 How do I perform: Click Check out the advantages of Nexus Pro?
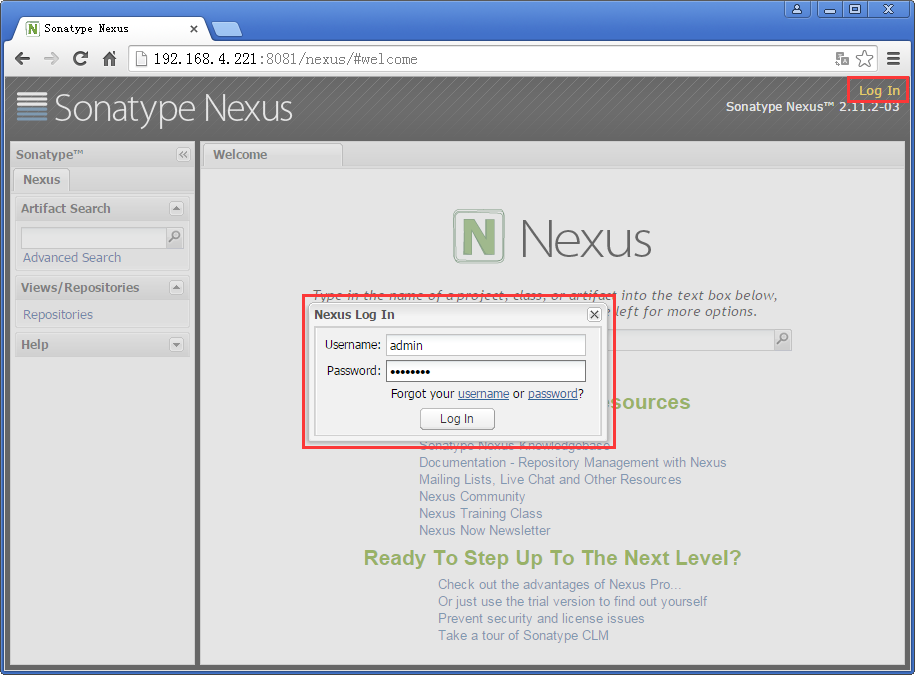pyautogui.click(x=560, y=585)
